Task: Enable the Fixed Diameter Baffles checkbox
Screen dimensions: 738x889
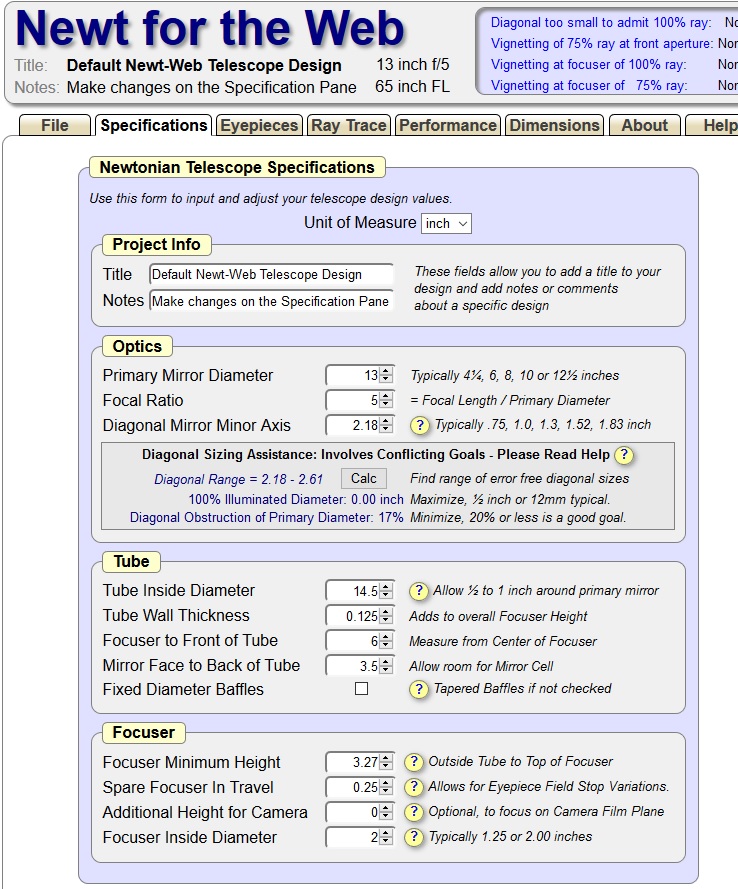Action: tap(361, 688)
